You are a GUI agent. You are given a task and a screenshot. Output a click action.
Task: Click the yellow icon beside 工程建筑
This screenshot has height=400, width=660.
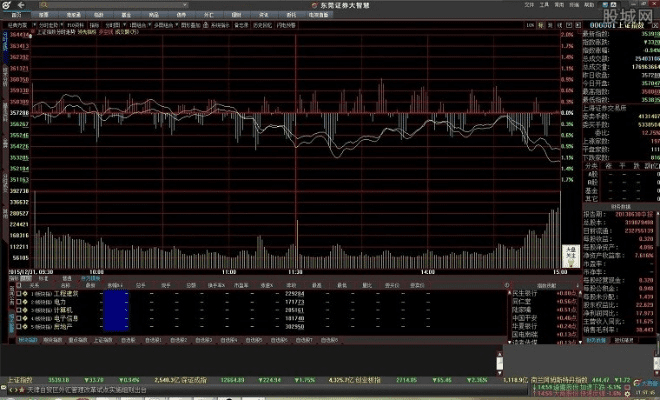pos(24,291)
